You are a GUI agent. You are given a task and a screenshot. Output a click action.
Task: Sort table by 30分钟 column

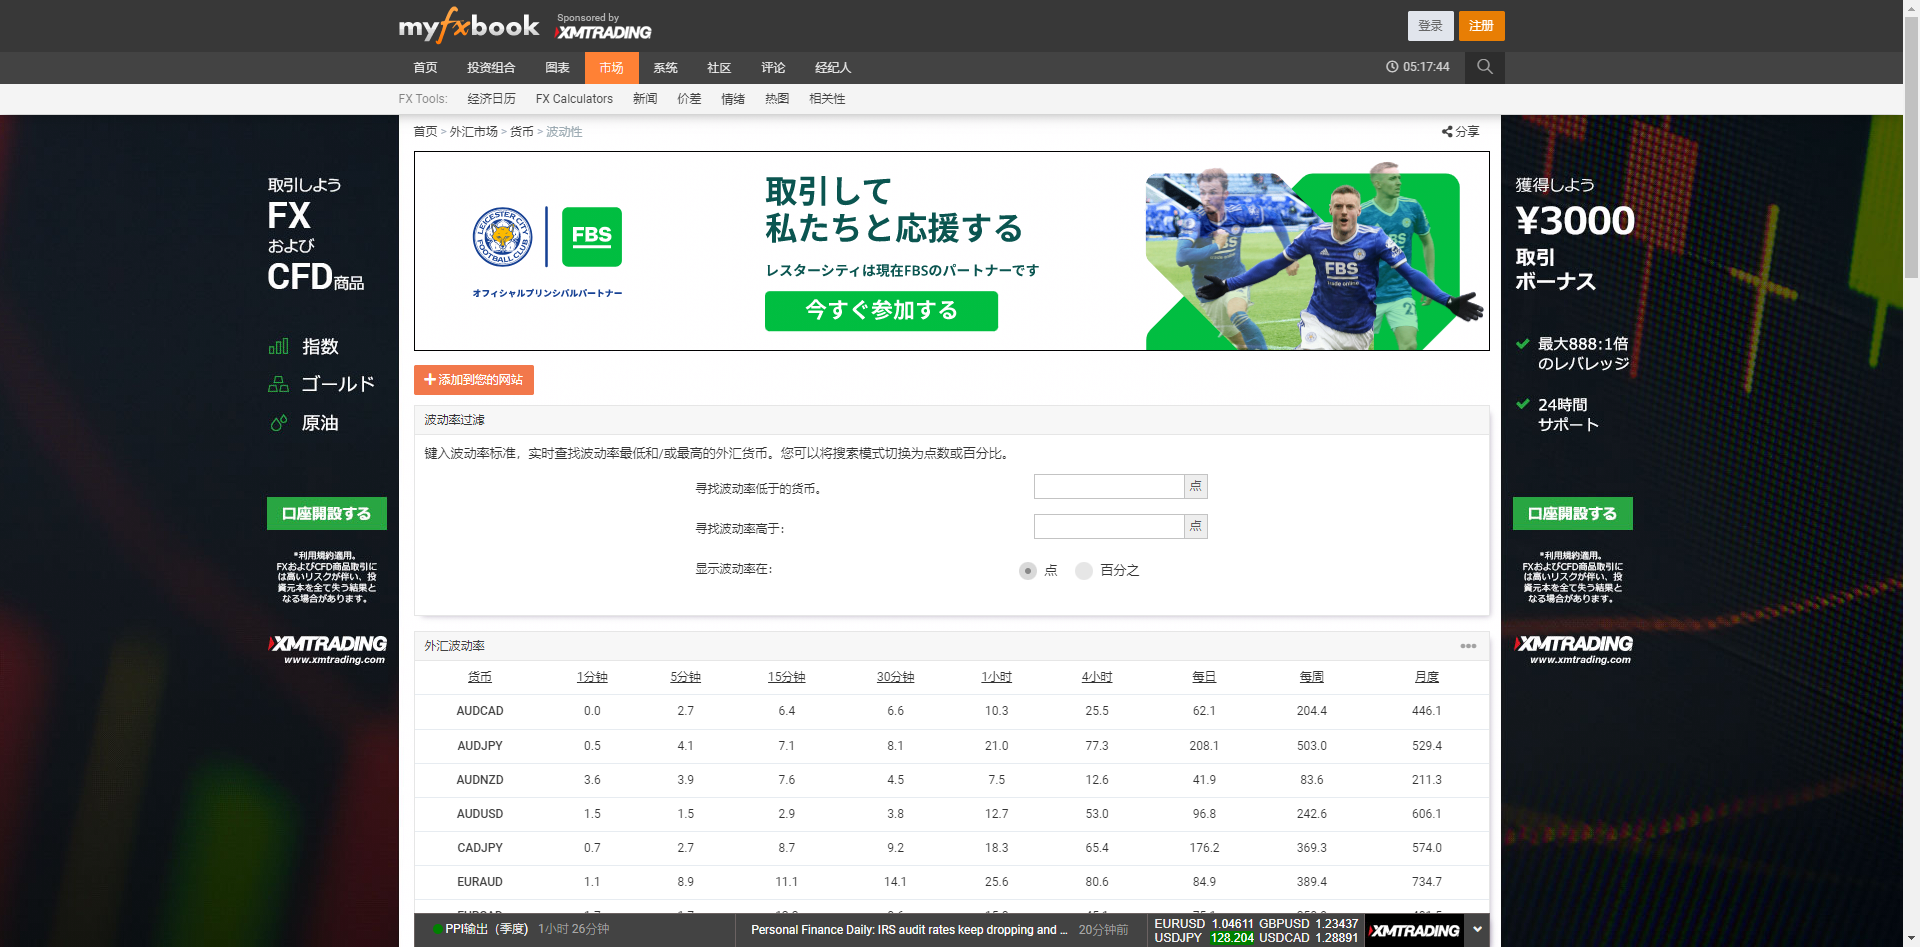[895, 677]
